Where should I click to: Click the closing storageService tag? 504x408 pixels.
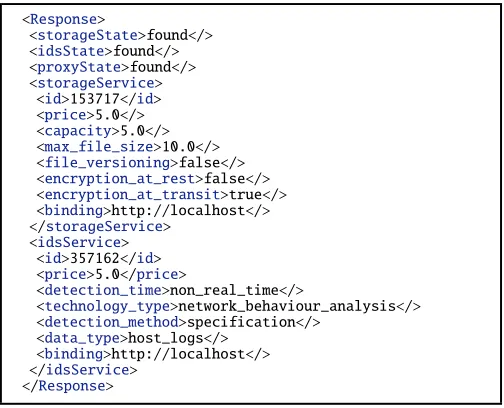(x=100, y=227)
